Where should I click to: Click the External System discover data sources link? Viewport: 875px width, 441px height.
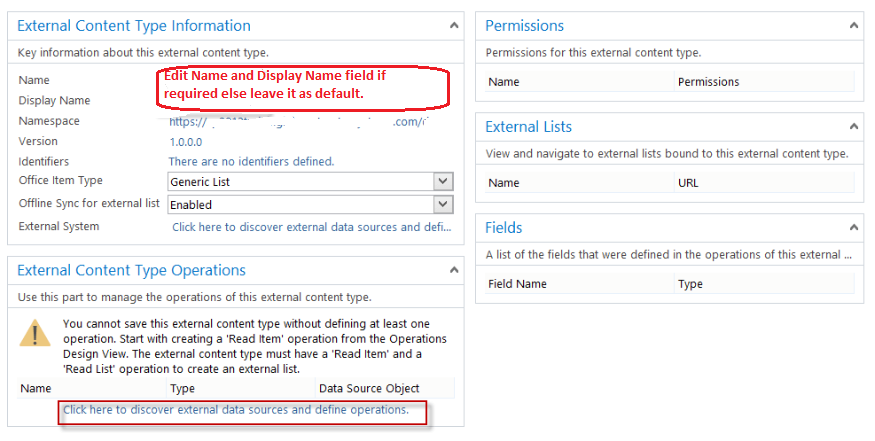(311, 227)
